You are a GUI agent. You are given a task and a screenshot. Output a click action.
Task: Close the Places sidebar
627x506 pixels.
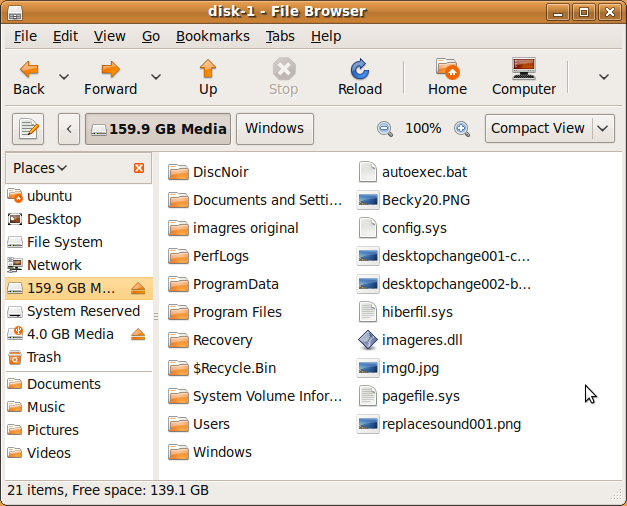[139, 168]
